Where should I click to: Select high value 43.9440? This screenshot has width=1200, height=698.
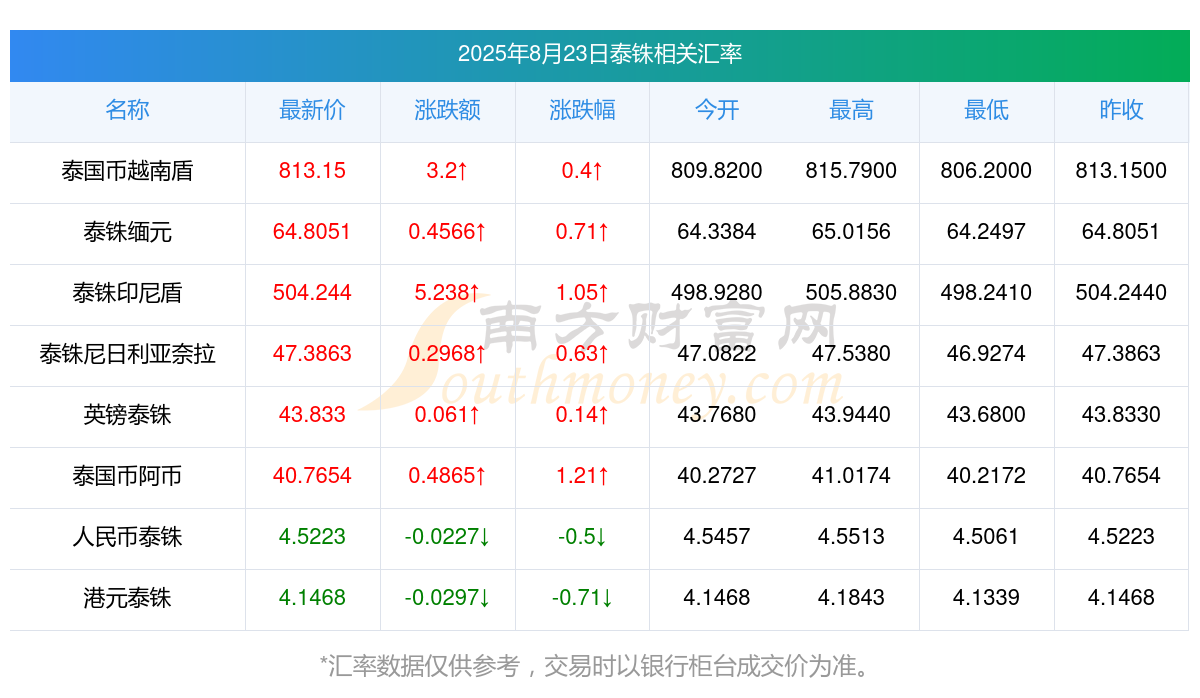click(x=851, y=415)
